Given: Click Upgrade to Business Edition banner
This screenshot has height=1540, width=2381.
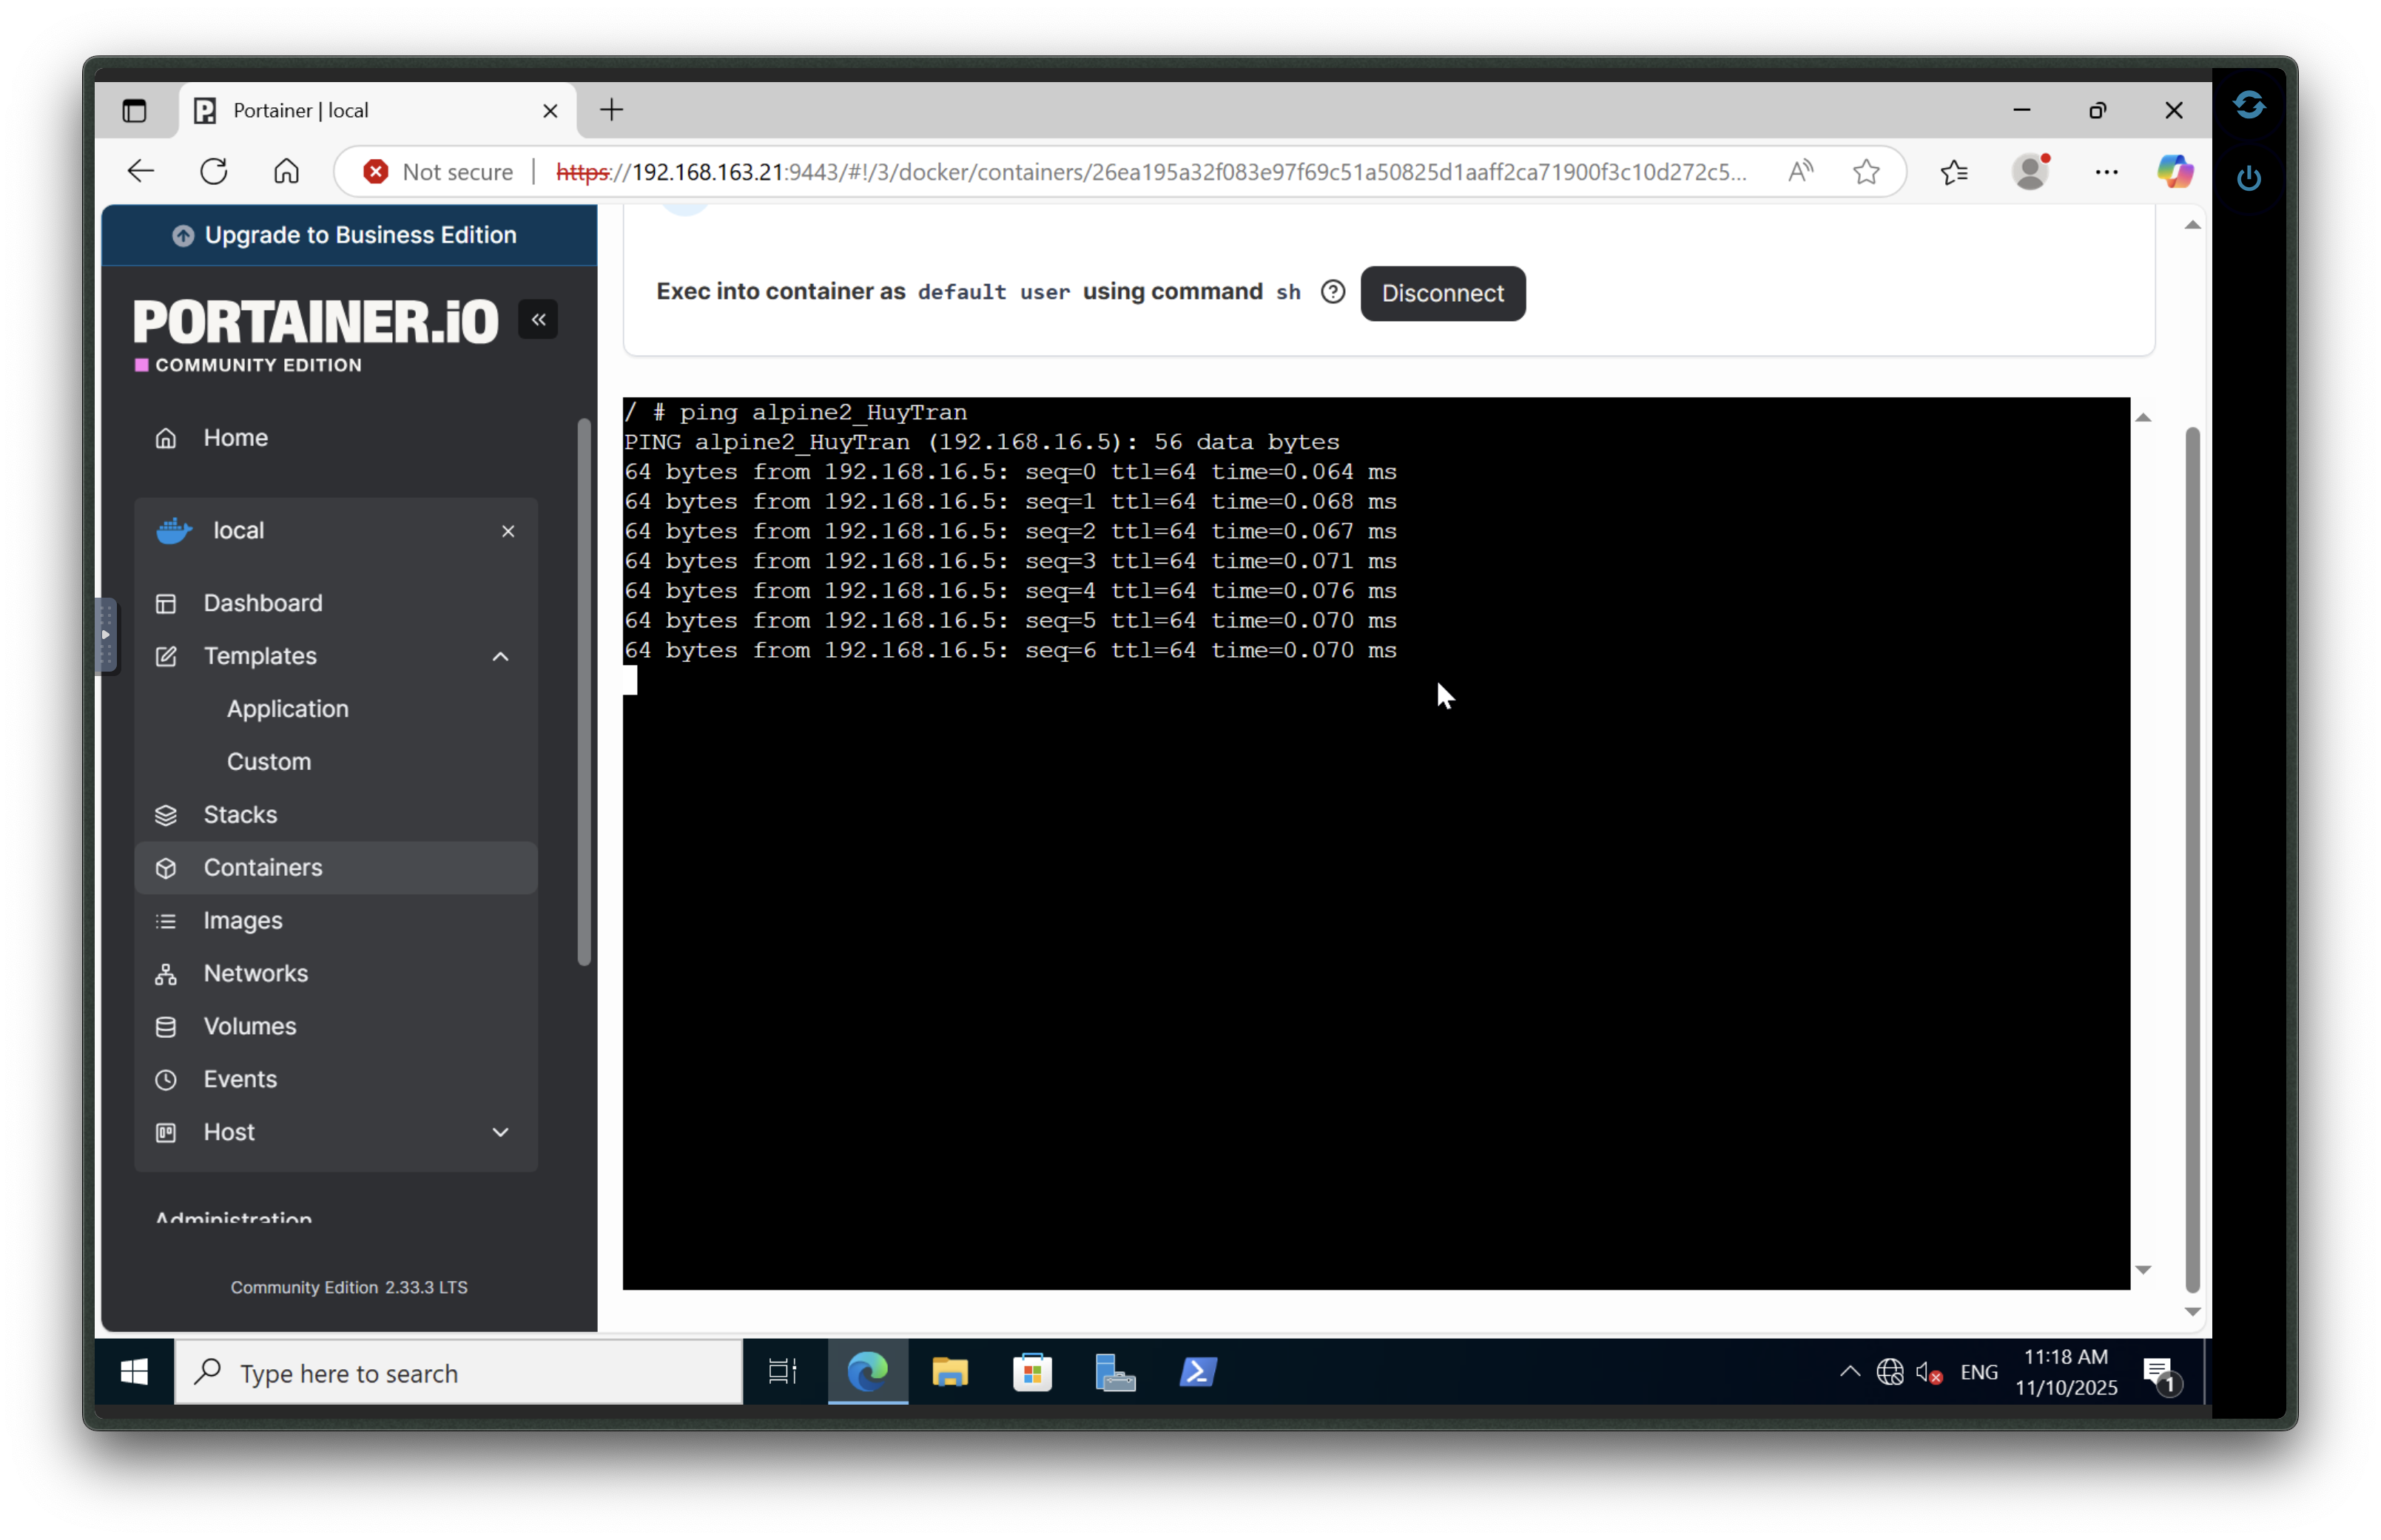Looking at the screenshot, I should point(349,235).
